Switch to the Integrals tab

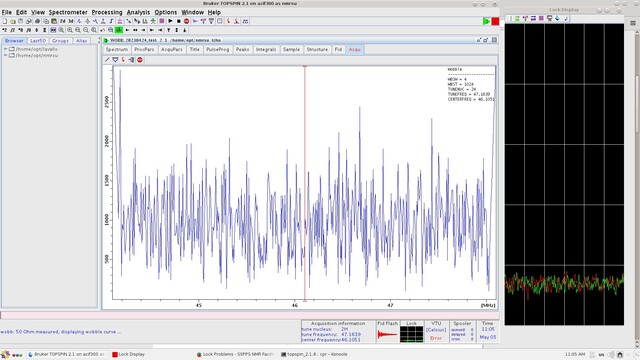pos(266,49)
